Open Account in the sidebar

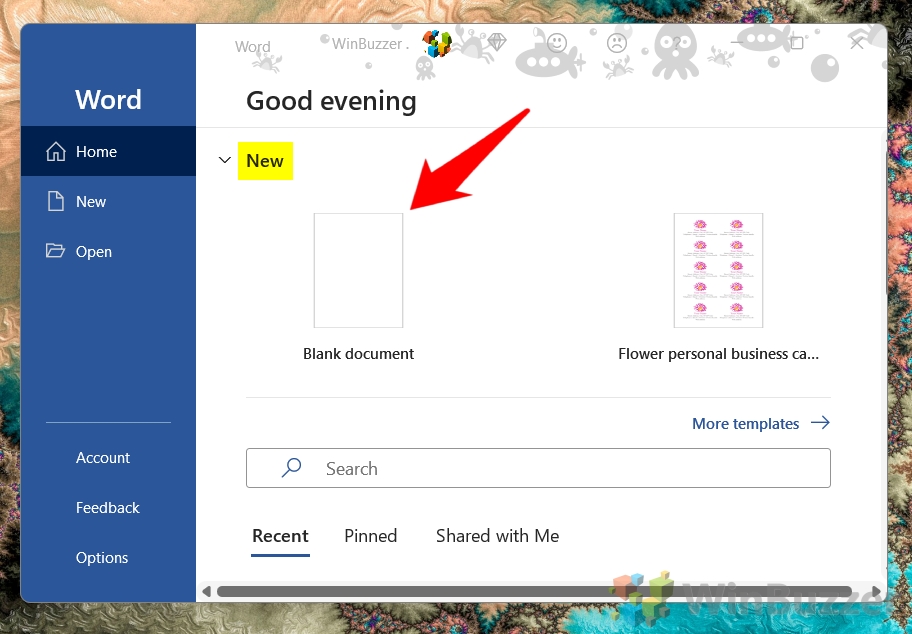pos(103,458)
